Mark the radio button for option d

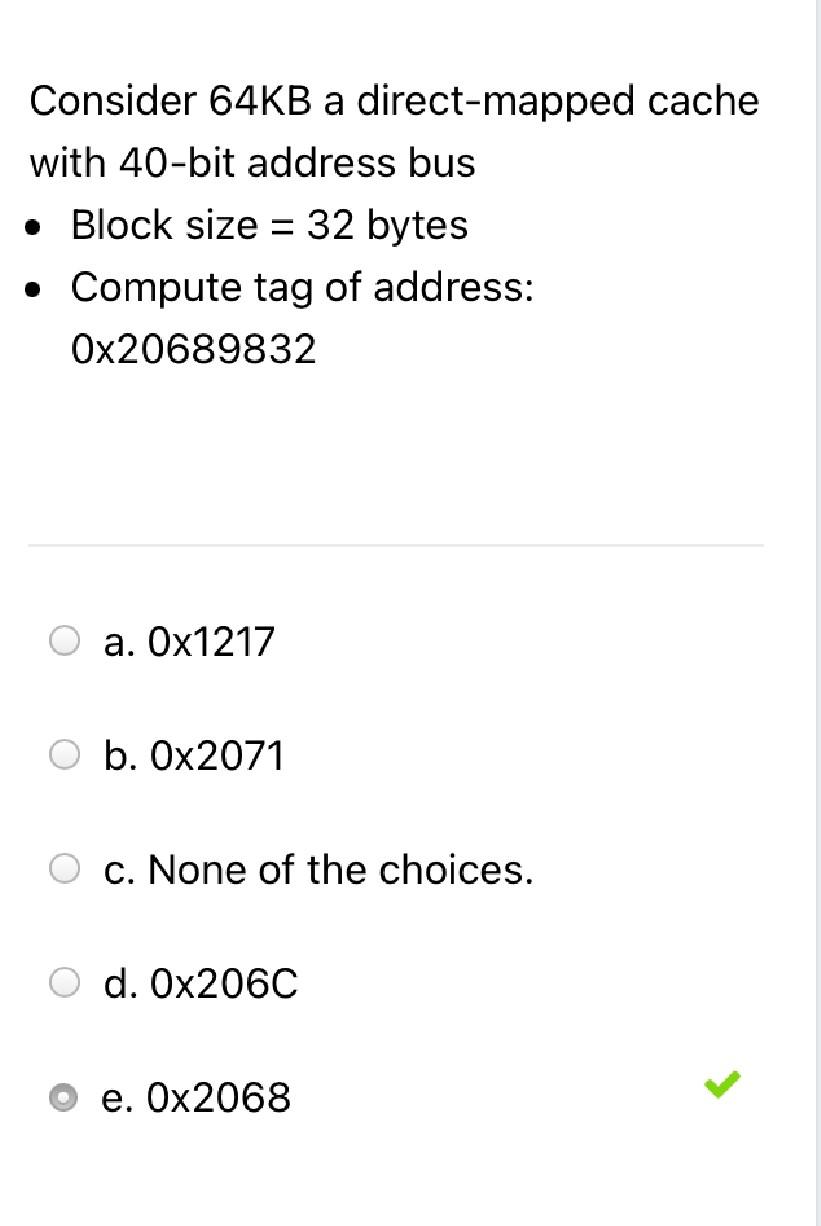pos(65,984)
